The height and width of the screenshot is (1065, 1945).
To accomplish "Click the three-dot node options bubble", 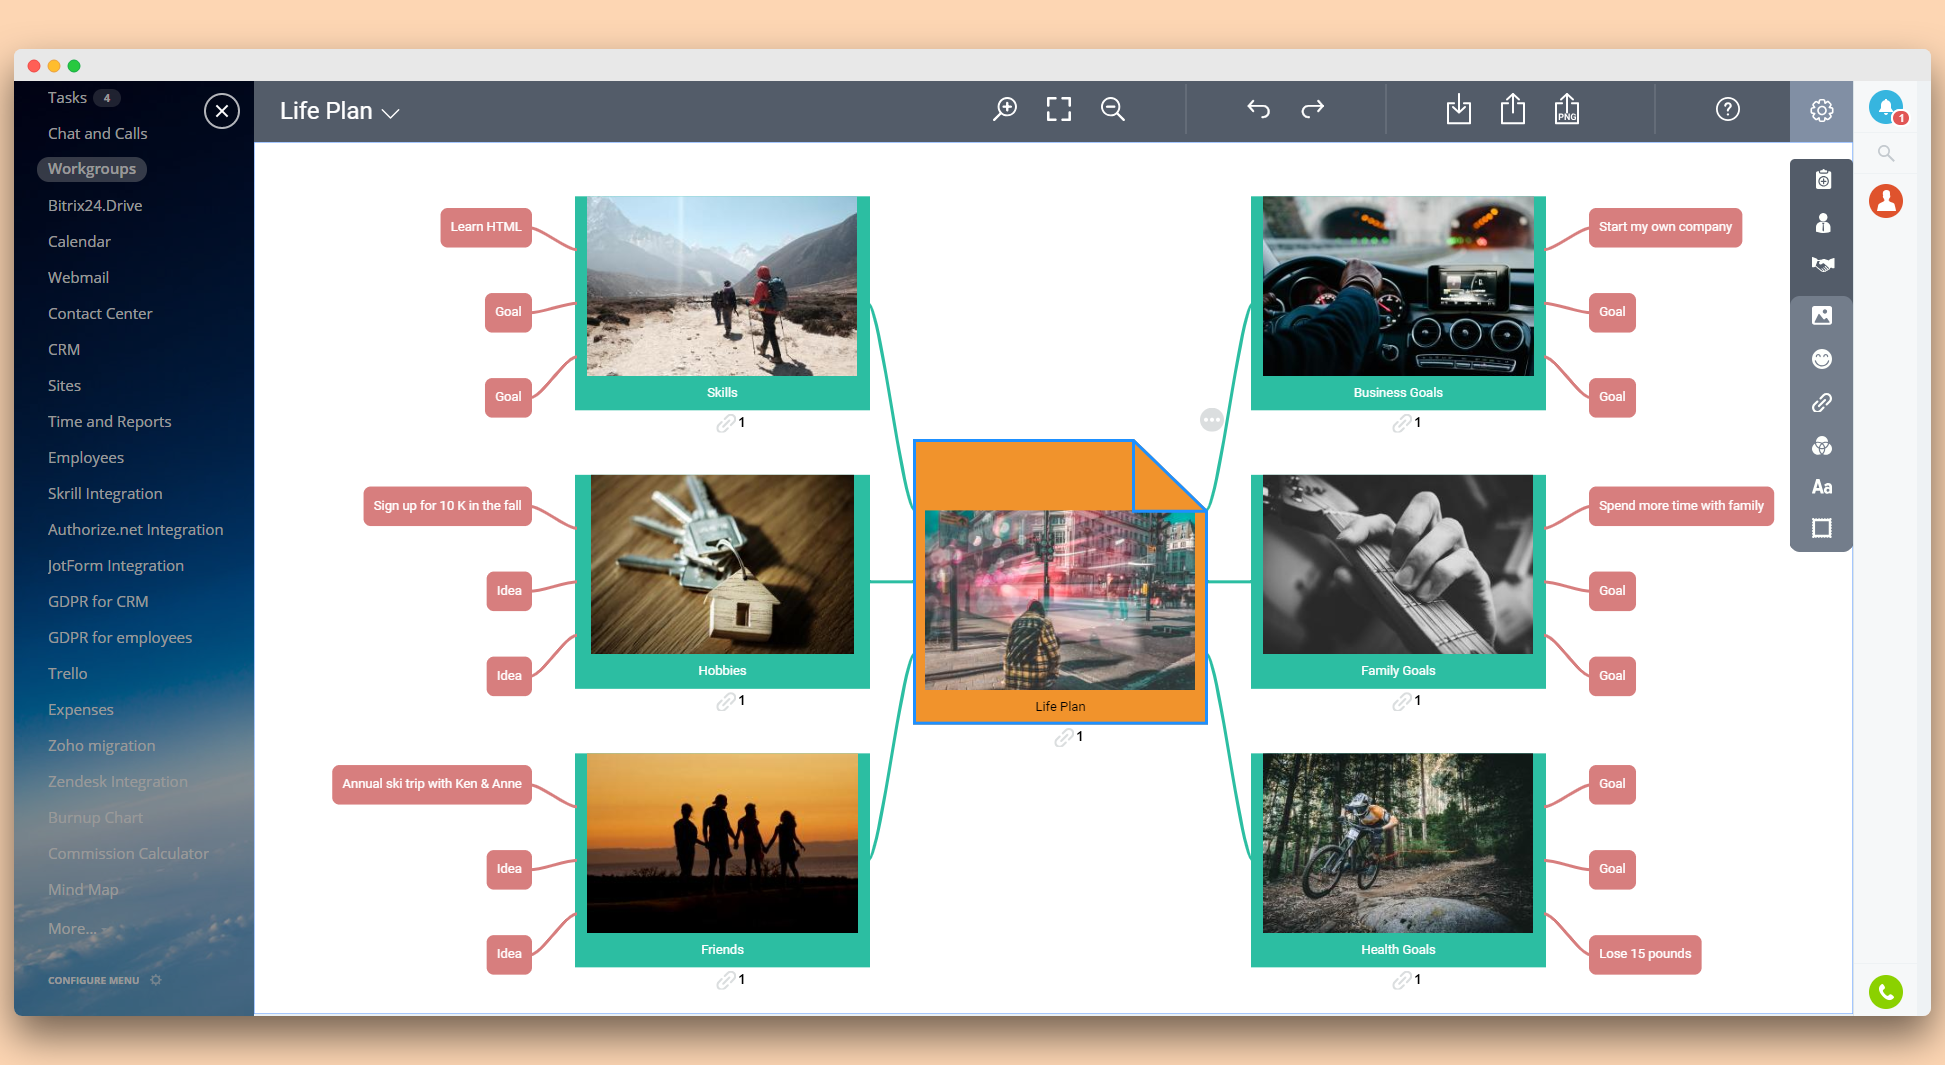I will click(x=1211, y=420).
